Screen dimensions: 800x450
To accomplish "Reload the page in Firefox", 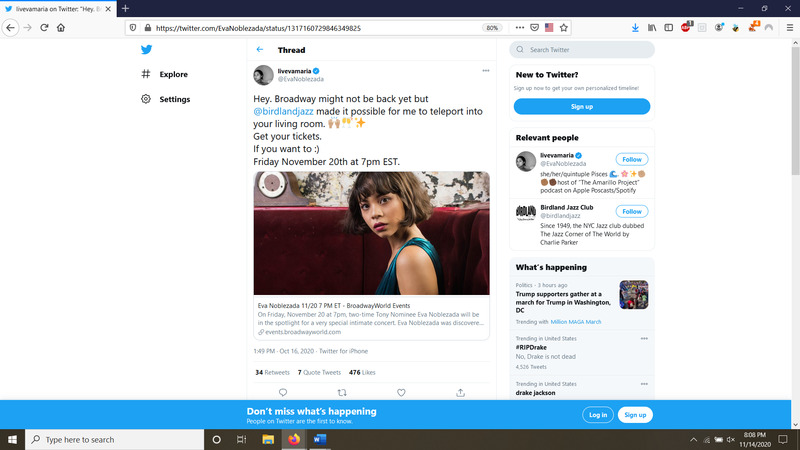I will [x=44, y=28].
